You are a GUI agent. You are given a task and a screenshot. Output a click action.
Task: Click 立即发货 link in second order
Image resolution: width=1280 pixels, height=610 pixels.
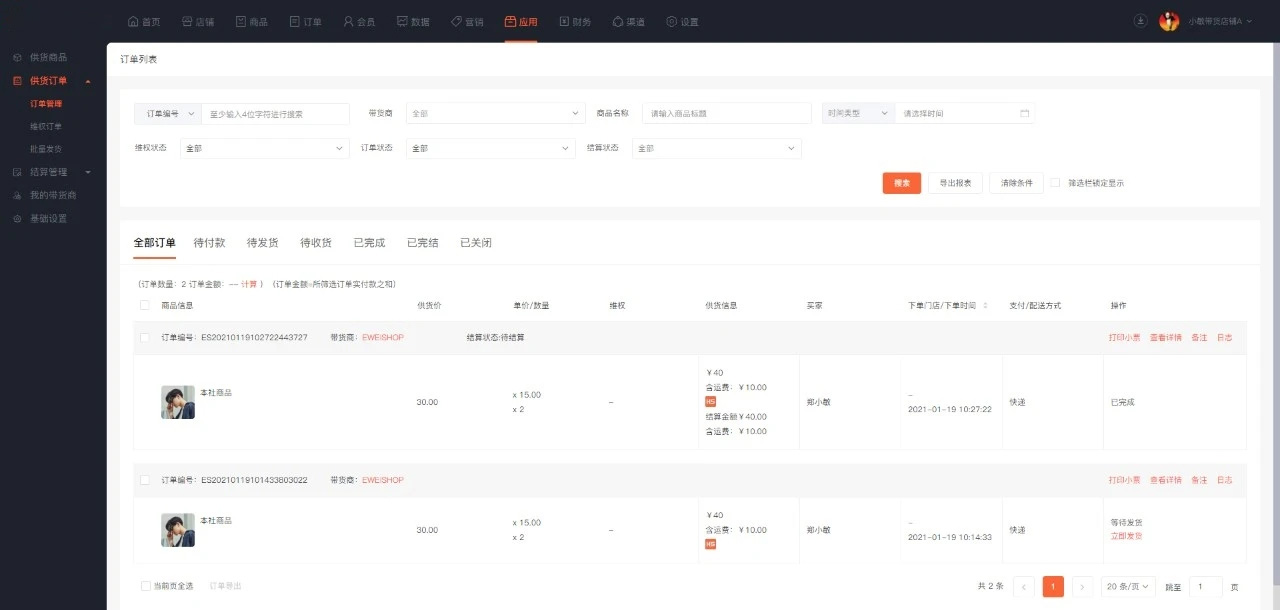point(1126,536)
